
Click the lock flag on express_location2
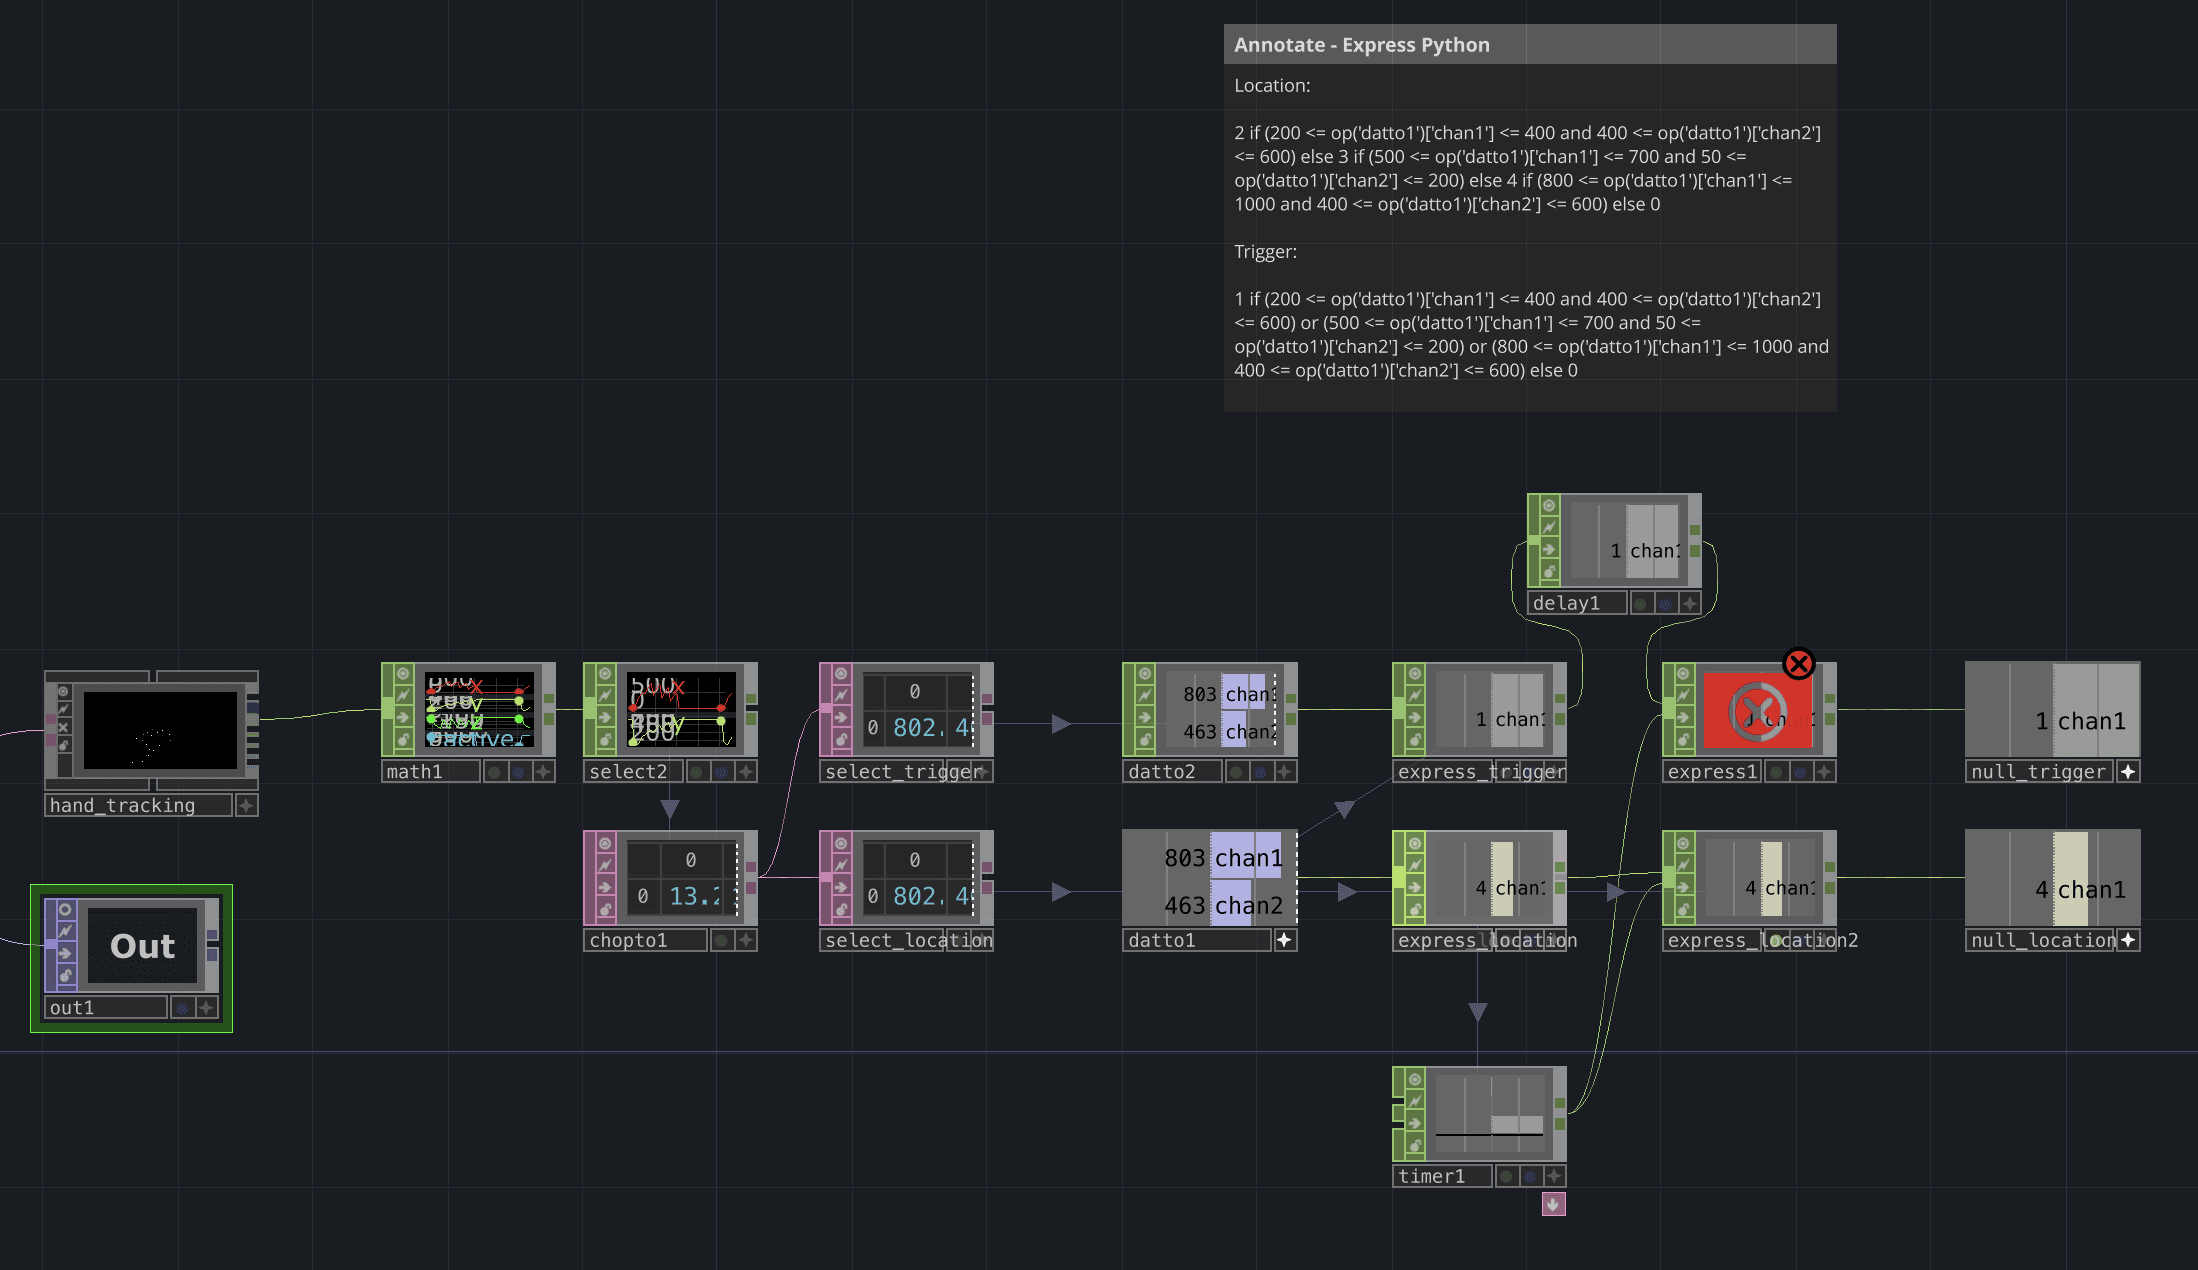[x=1685, y=908]
